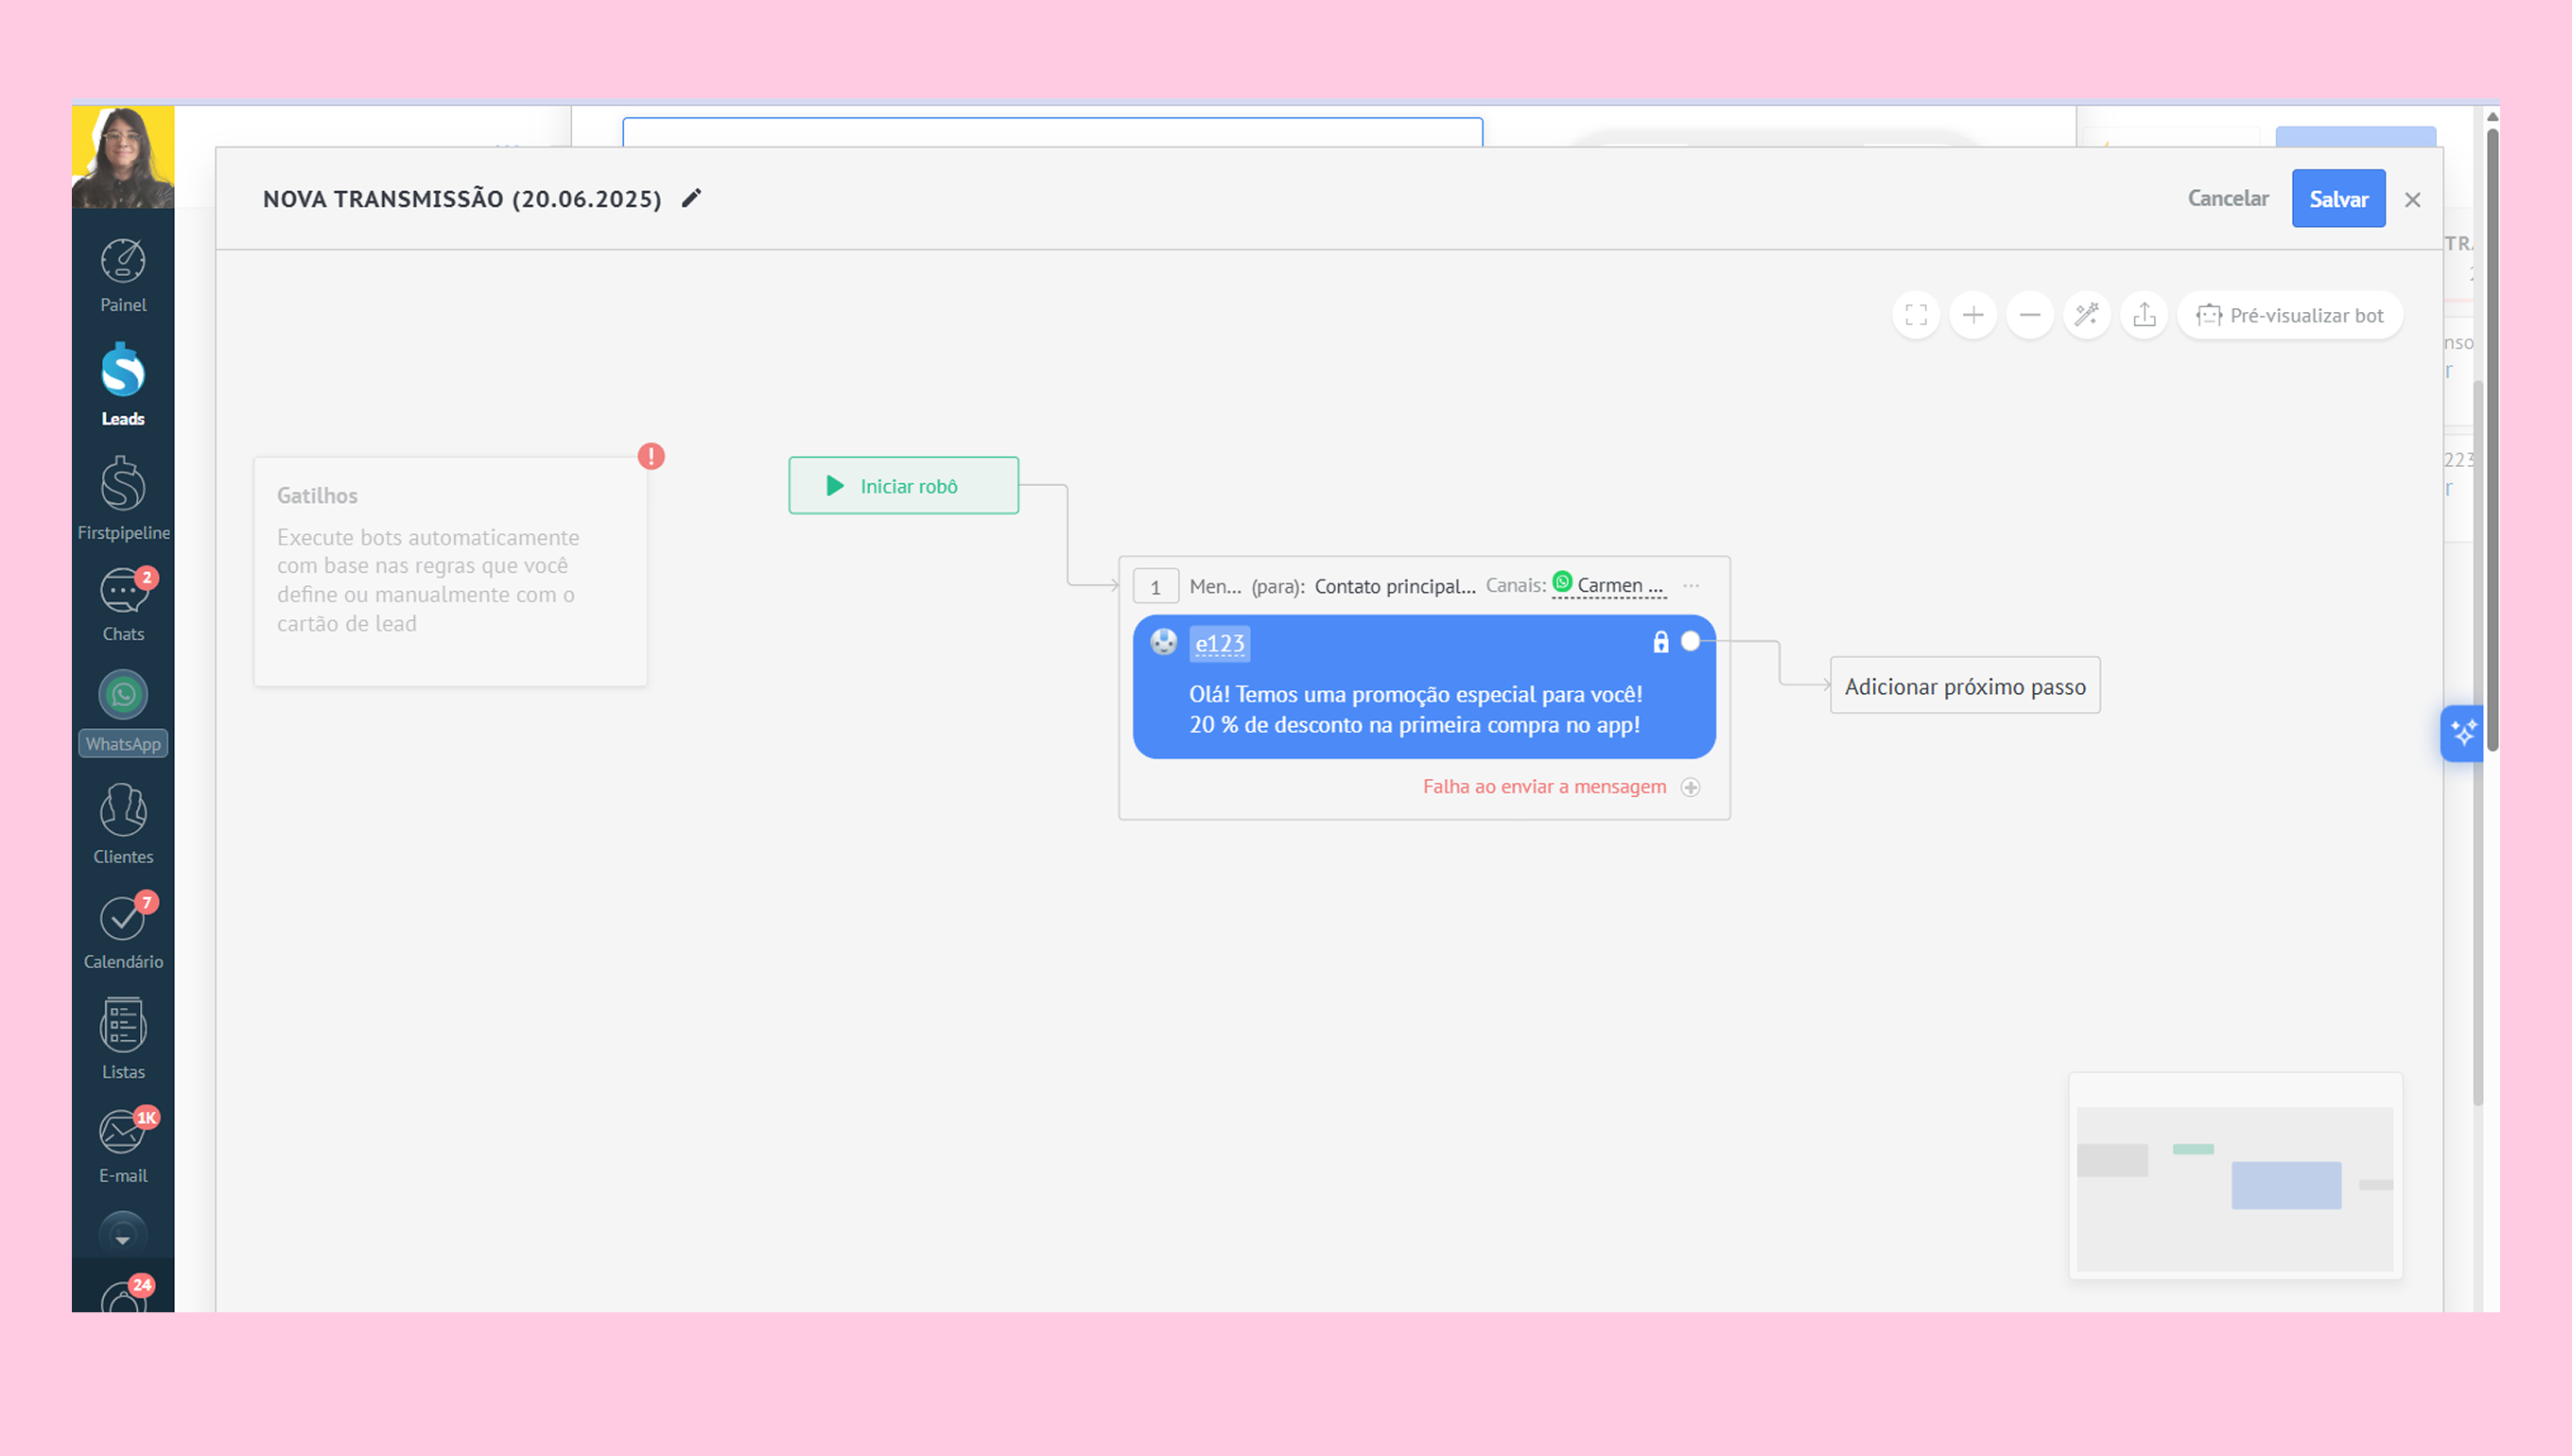Open Chats in the sidebar
2572x1456 pixels.
pyautogui.click(x=123, y=604)
